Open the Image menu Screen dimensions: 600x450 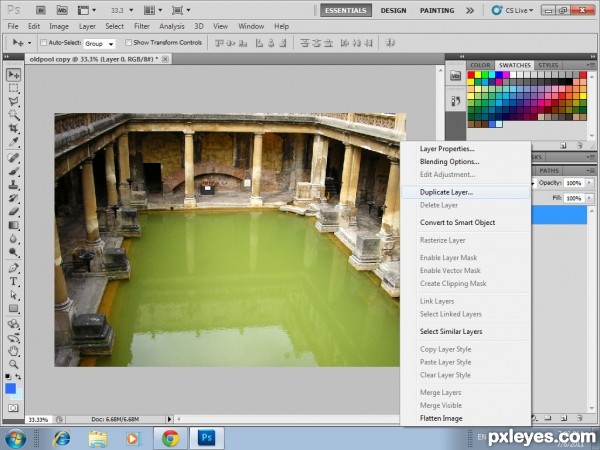[x=59, y=26]
